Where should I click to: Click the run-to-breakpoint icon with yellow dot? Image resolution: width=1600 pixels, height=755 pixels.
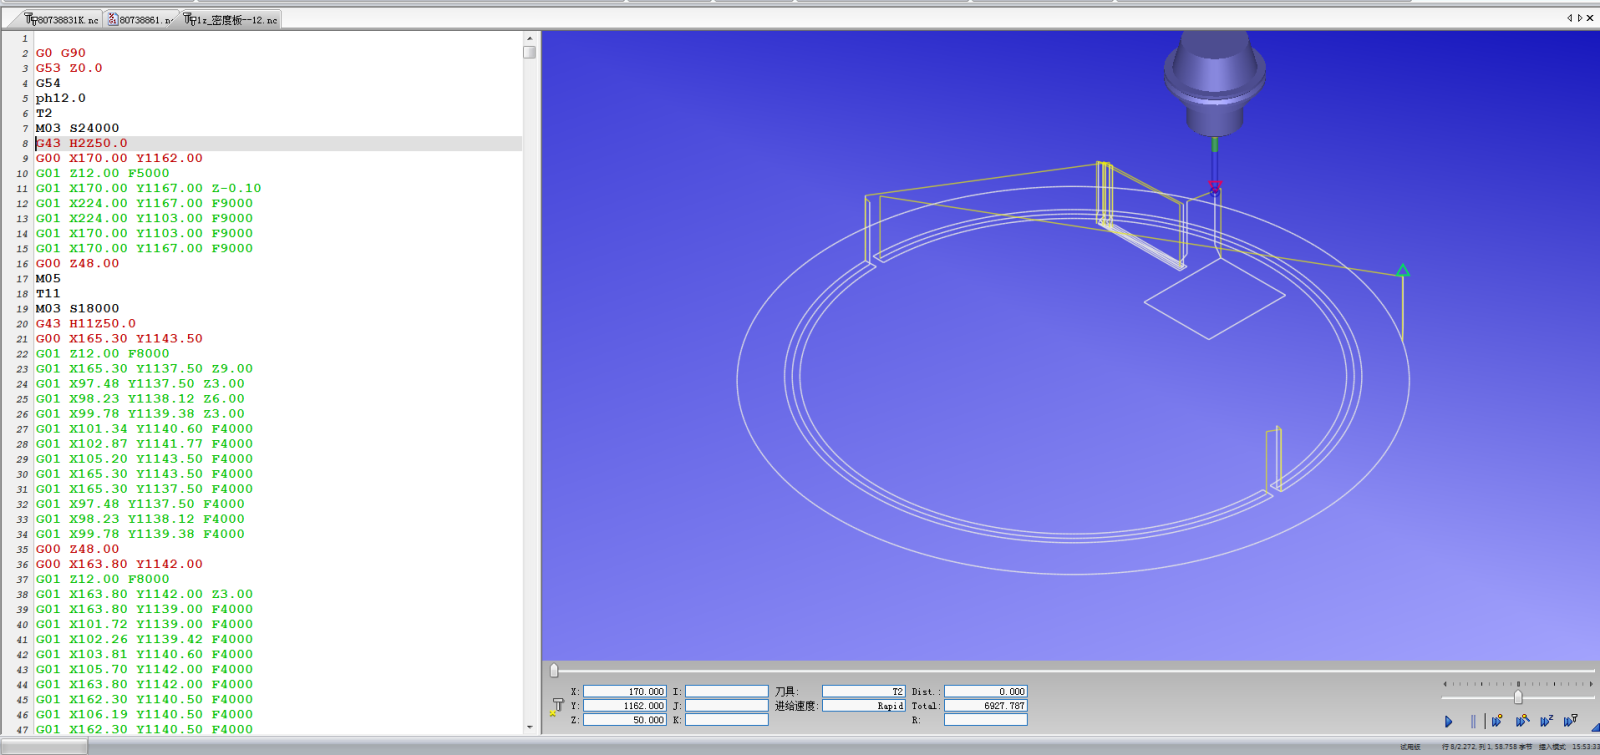click(x=1497, y=721)
